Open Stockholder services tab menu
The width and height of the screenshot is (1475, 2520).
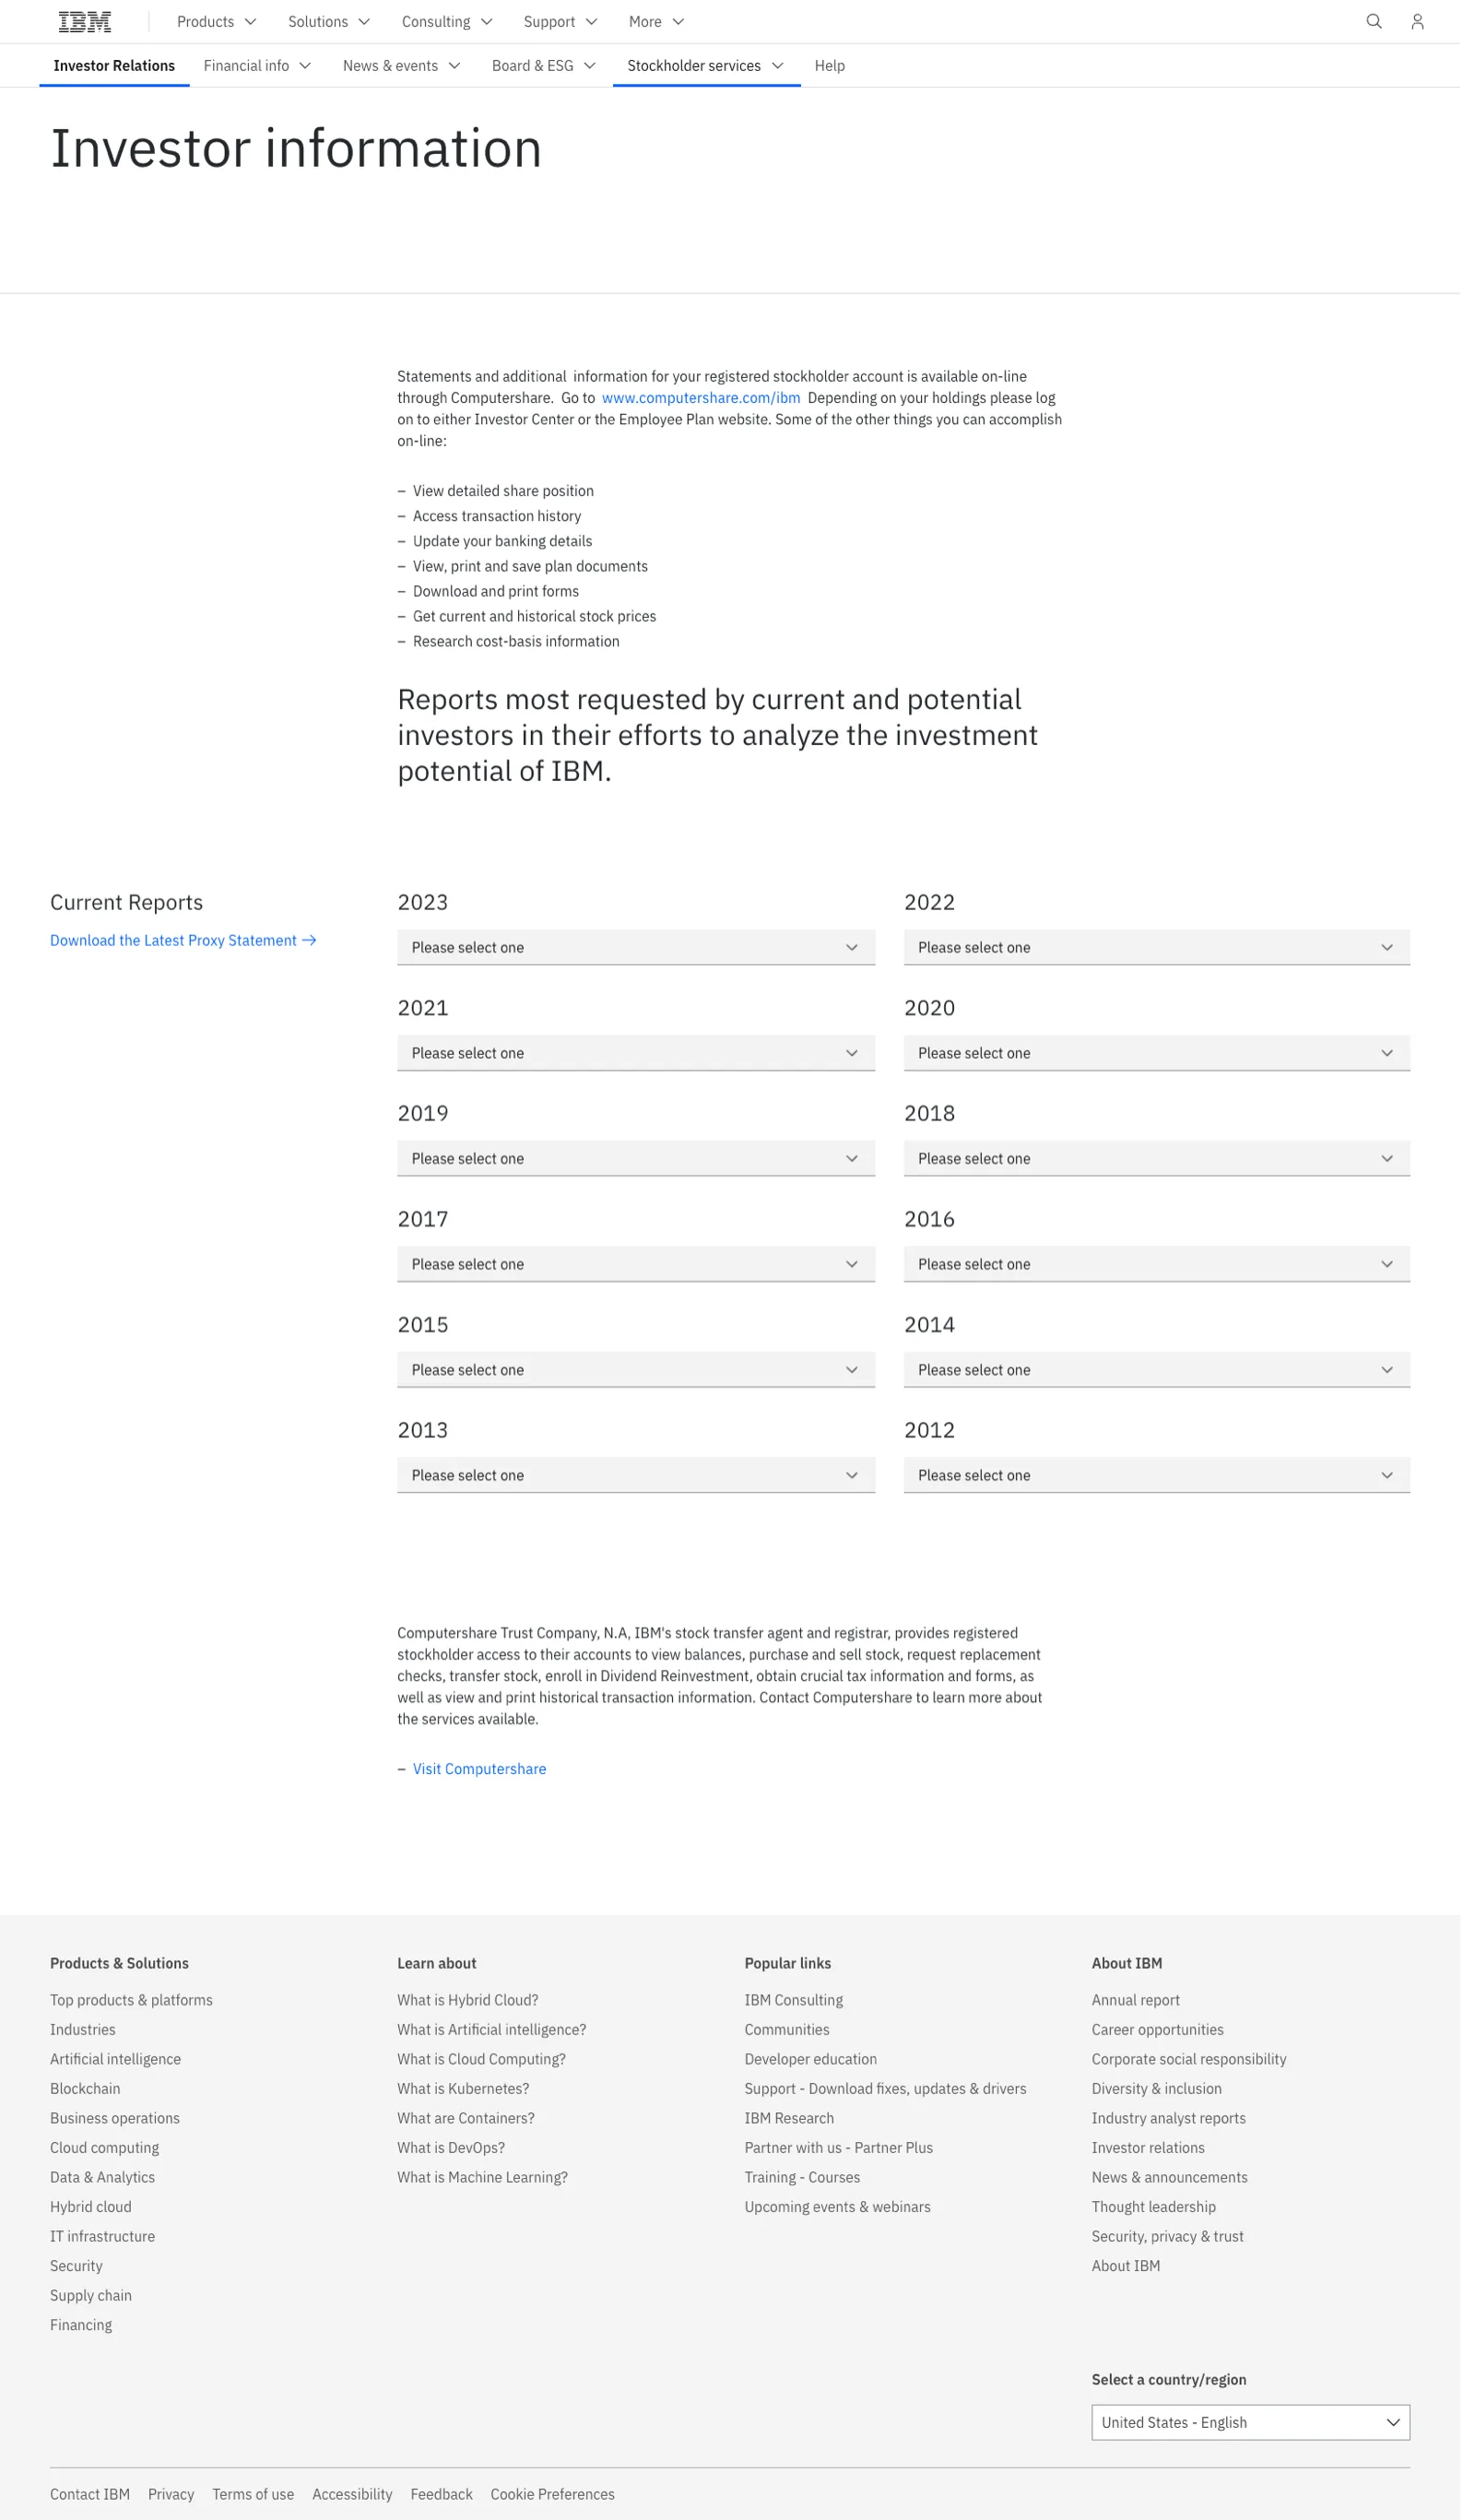tap(713, 66)
